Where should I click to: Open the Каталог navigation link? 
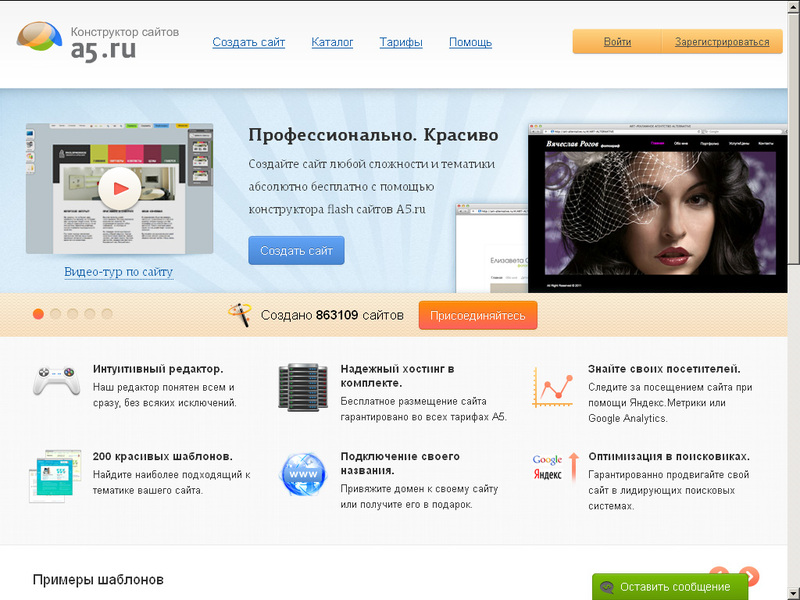pyautogui.click(x=332, y=42)
